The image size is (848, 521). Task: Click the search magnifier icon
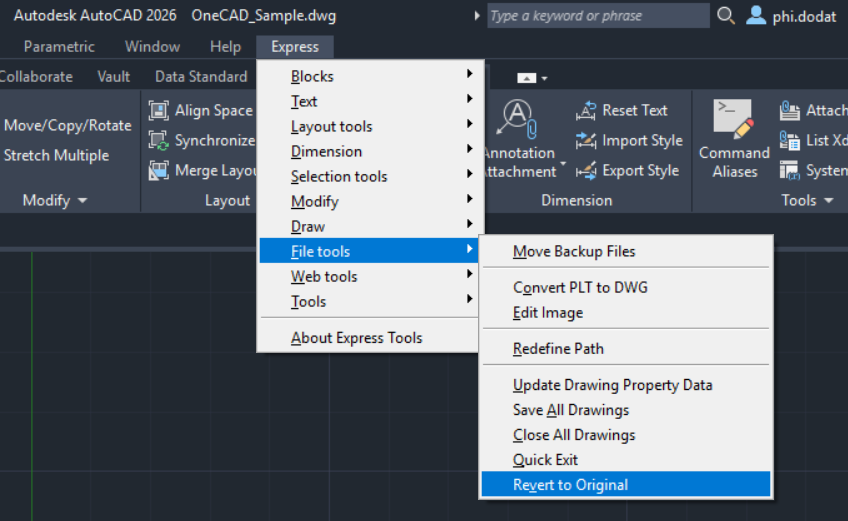(726, 16)
